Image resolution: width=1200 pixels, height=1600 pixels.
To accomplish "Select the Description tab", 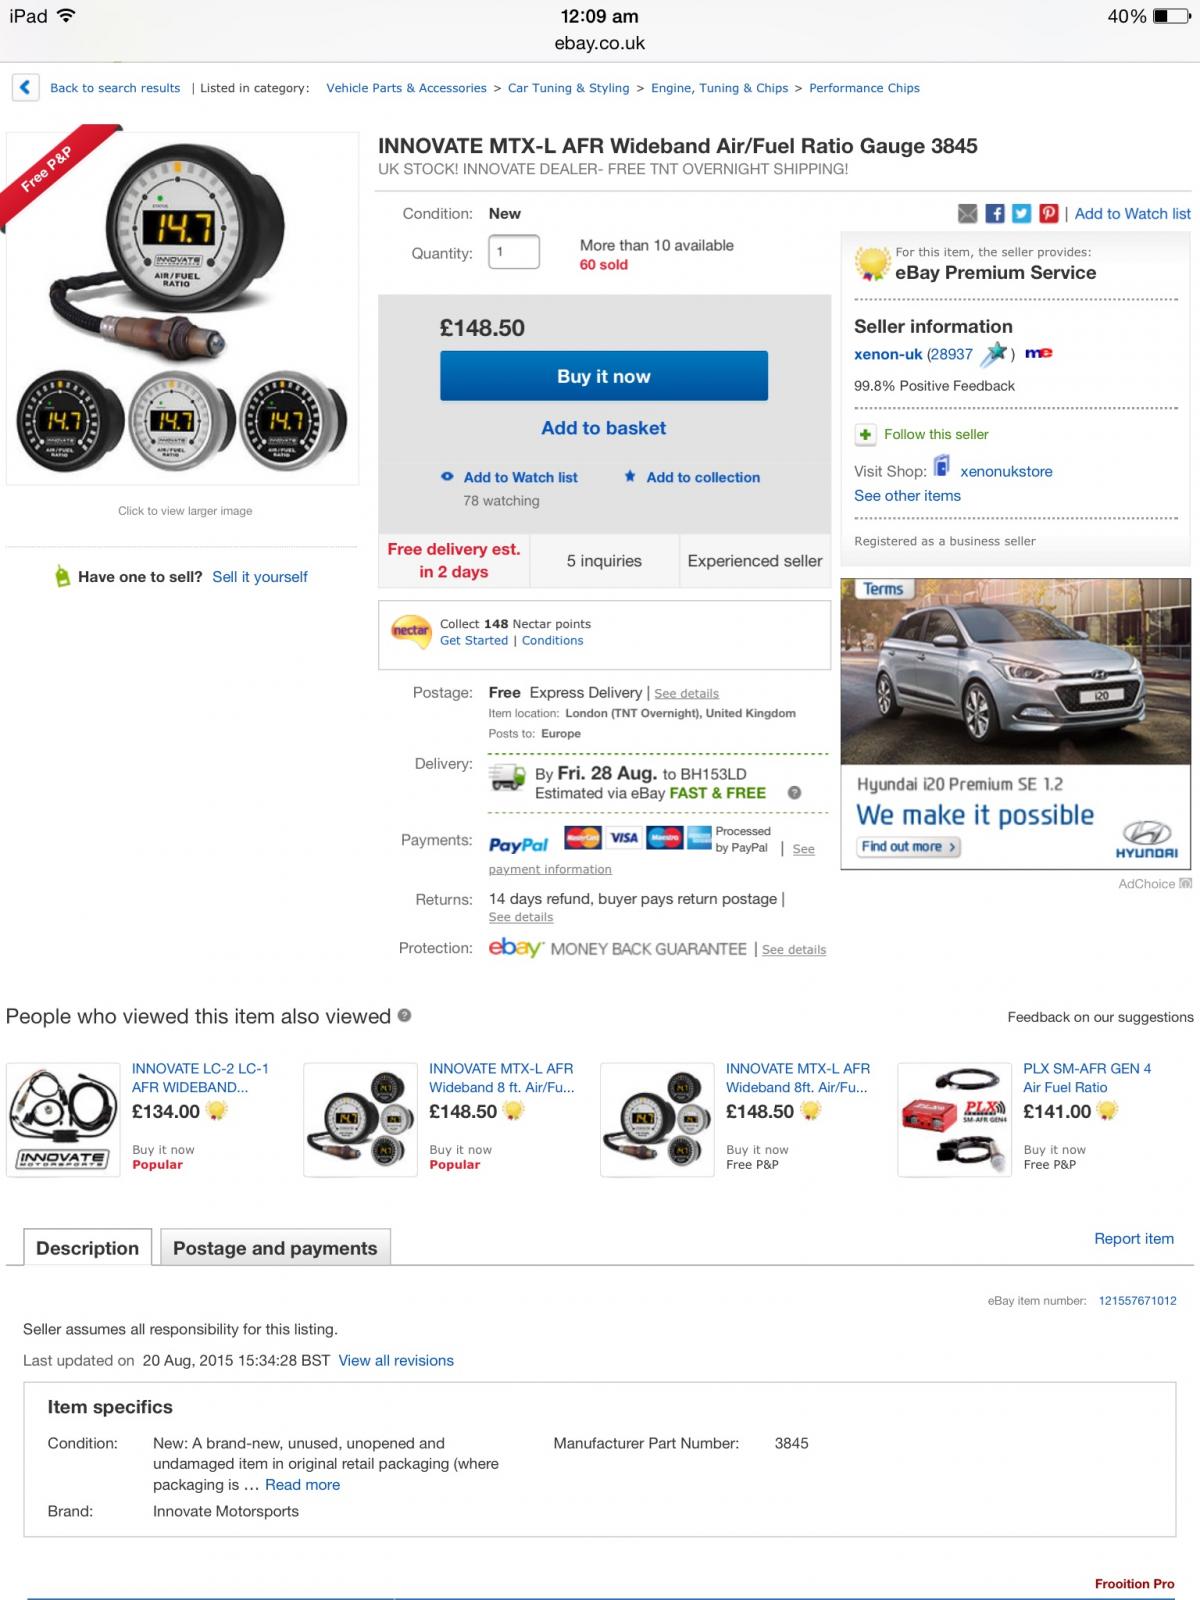I will pos(88,1248).
